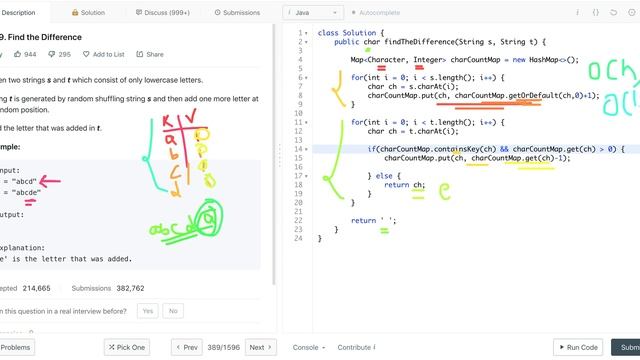Collapse the if block fold at line 14
The image size is (640, 360).
pyautogui.click(x=306, y=149)
